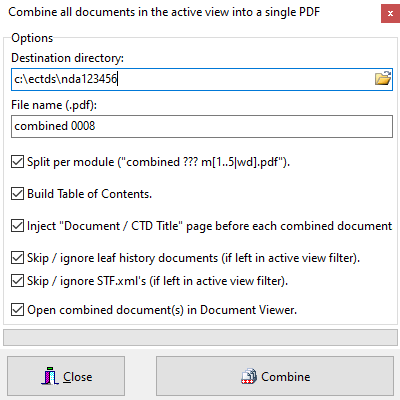The image size is (400, 400).
Task: Disable Inject Document / CTD Title page option
Action: click(17, 226)
